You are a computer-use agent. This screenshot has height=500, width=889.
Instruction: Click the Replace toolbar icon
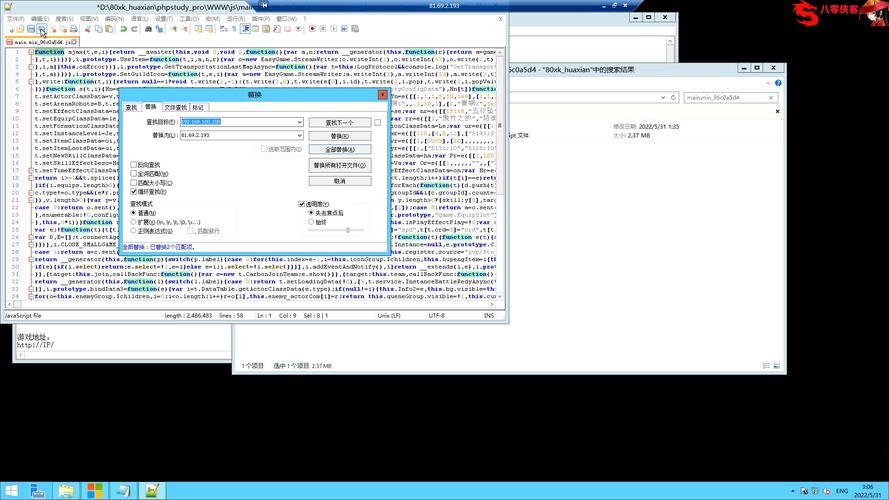159,29
